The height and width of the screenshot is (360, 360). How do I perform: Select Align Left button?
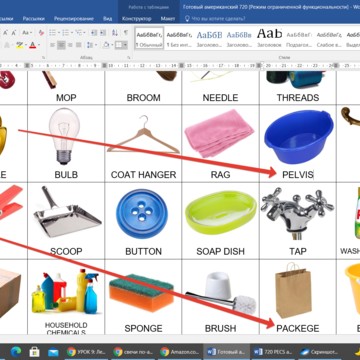point(52,45)
